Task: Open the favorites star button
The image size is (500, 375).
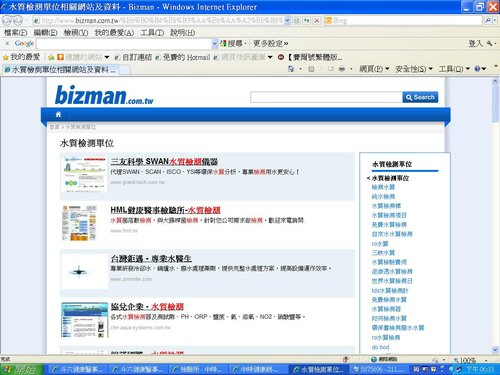Action: click(x=21, y=57)
